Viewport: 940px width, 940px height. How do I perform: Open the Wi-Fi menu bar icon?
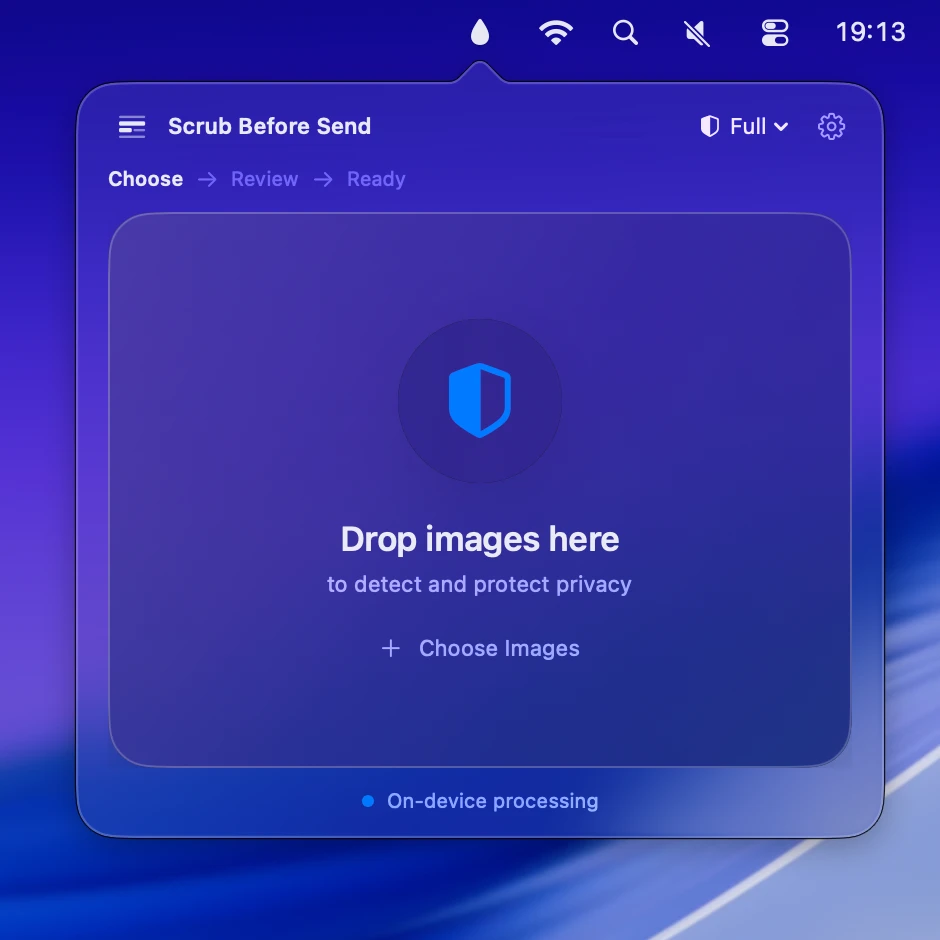(x=556, y=32)
